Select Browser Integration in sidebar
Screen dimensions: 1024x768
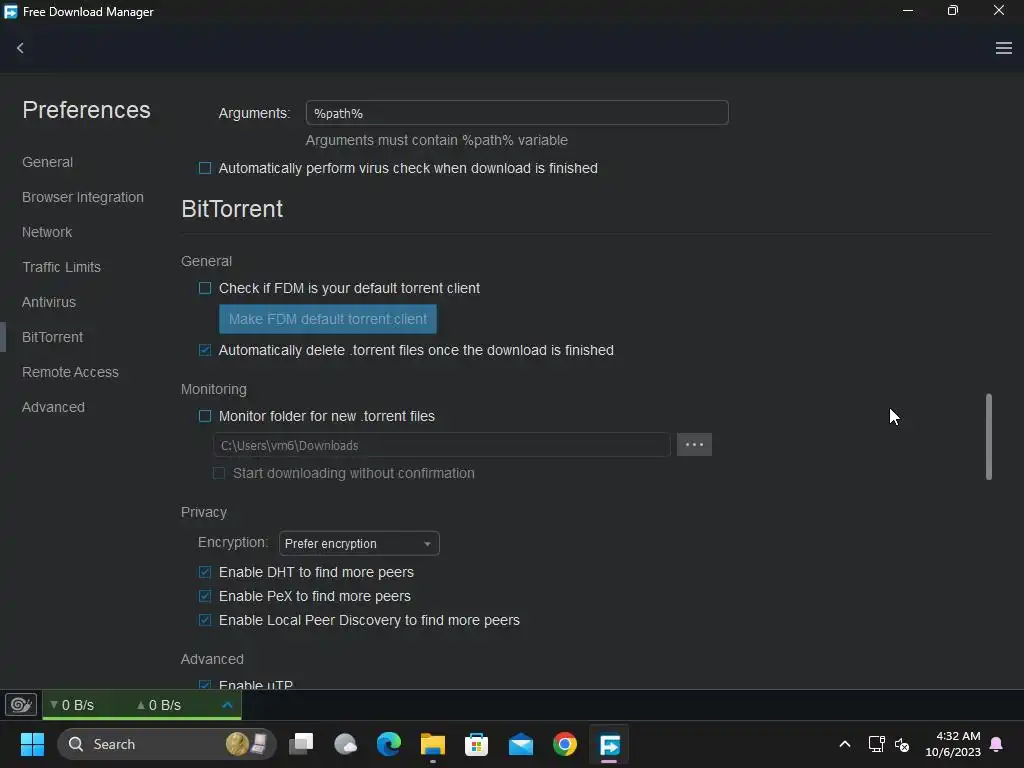point(83,197)
